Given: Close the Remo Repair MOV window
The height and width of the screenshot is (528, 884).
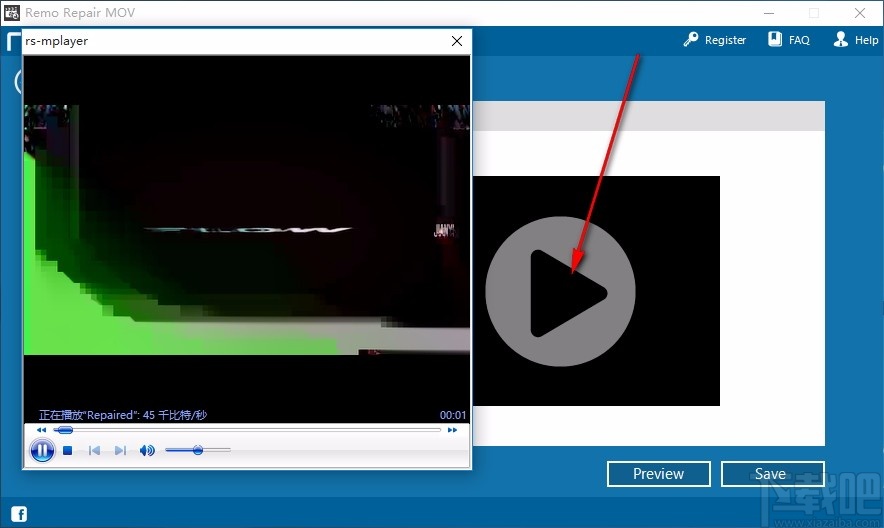Looking at the screenshot, I should (x=860, y=13).
